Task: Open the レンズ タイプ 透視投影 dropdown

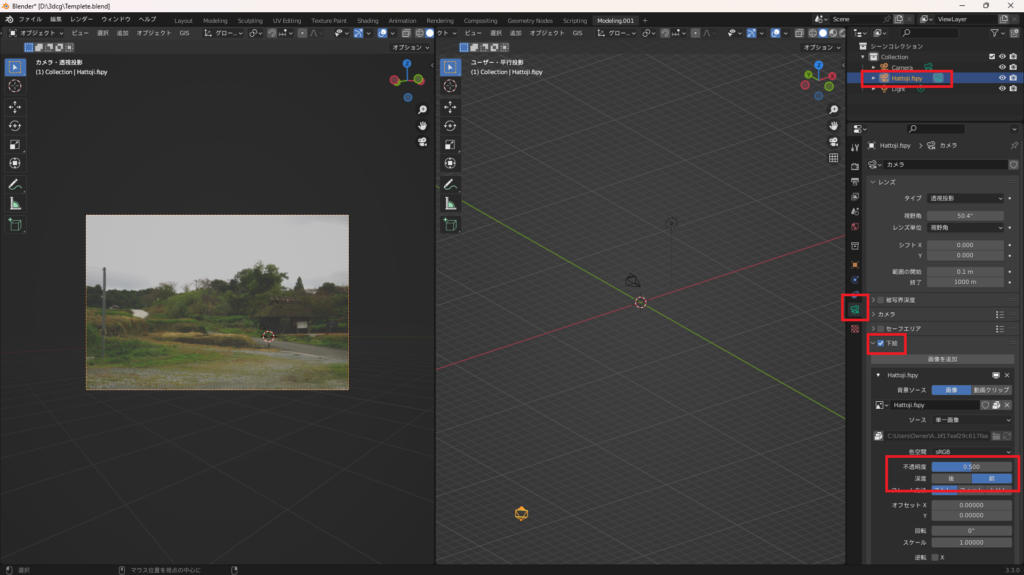Action: click(x=966, y=198)
